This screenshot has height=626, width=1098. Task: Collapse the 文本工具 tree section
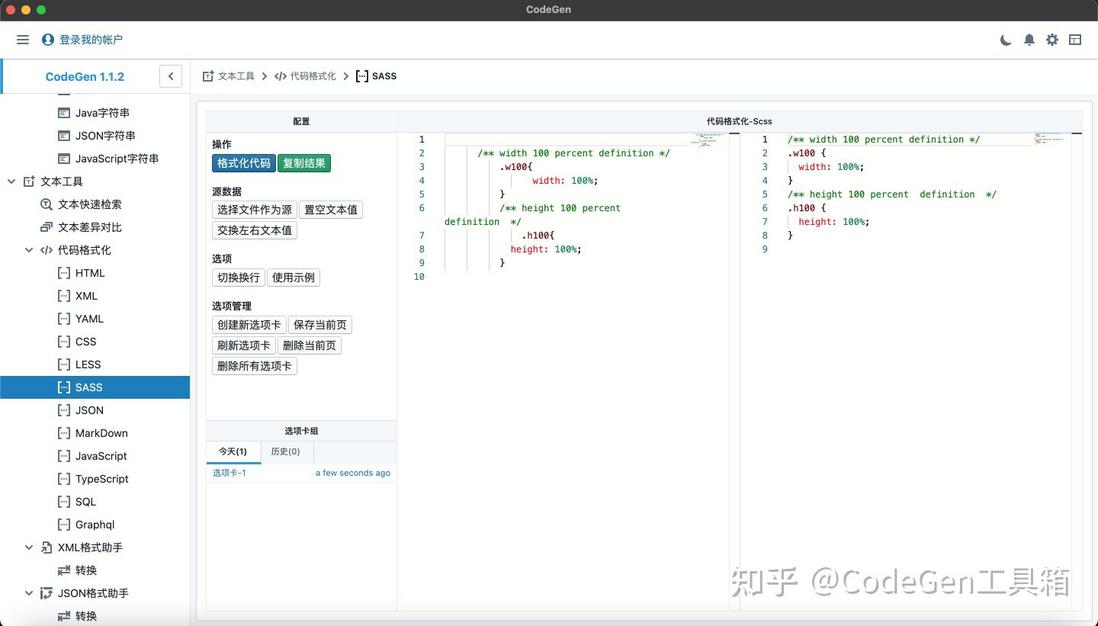[11, 181]
